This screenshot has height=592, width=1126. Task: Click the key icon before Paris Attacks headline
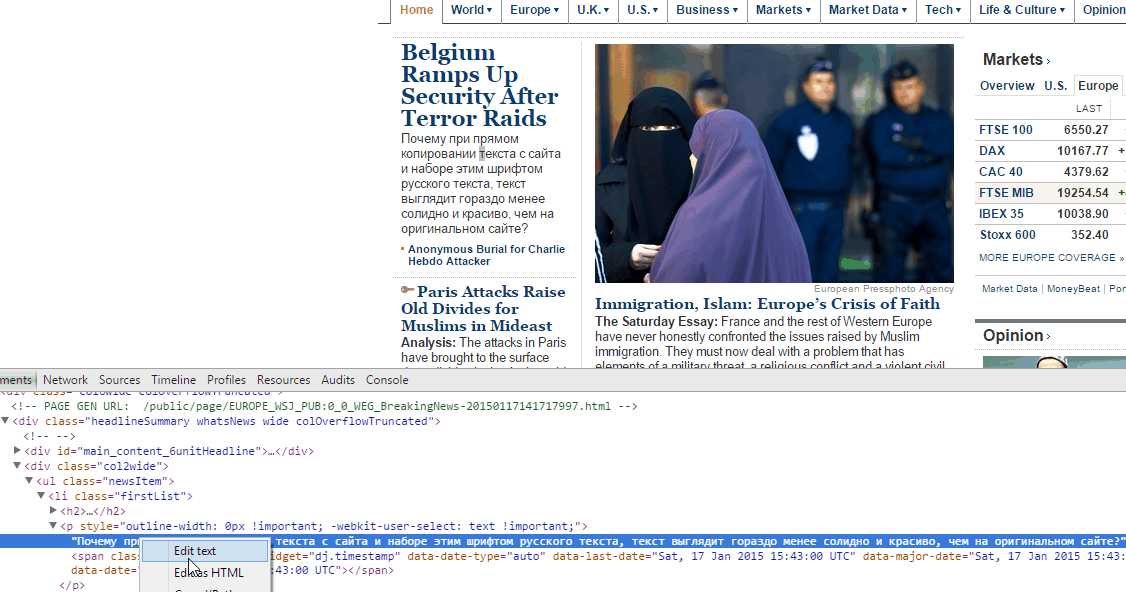(407, 290)
